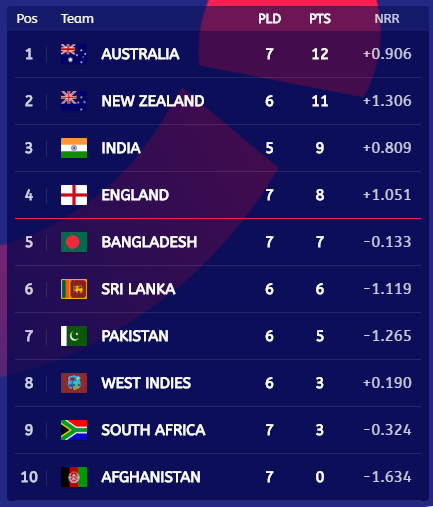
Task: Open the AFGHANISTAN team name
Action: coord(151,477)
